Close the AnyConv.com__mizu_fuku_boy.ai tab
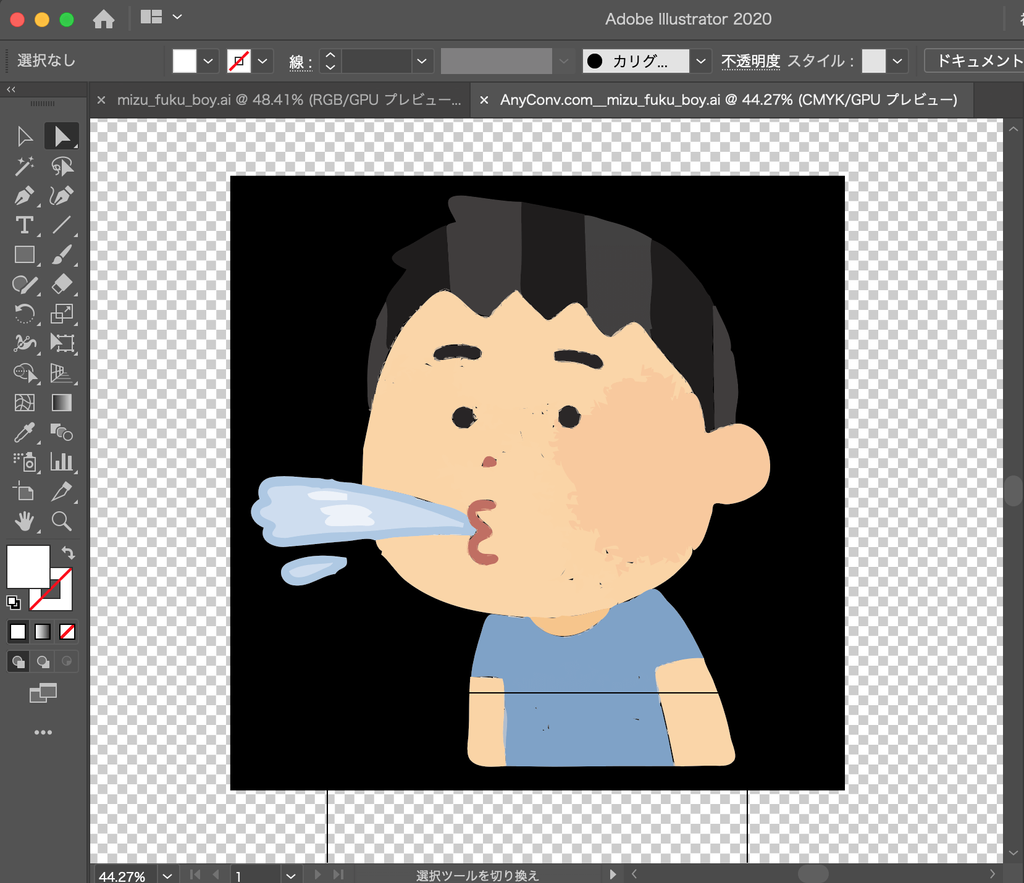1024x883 pixels. tap(484, 100)
